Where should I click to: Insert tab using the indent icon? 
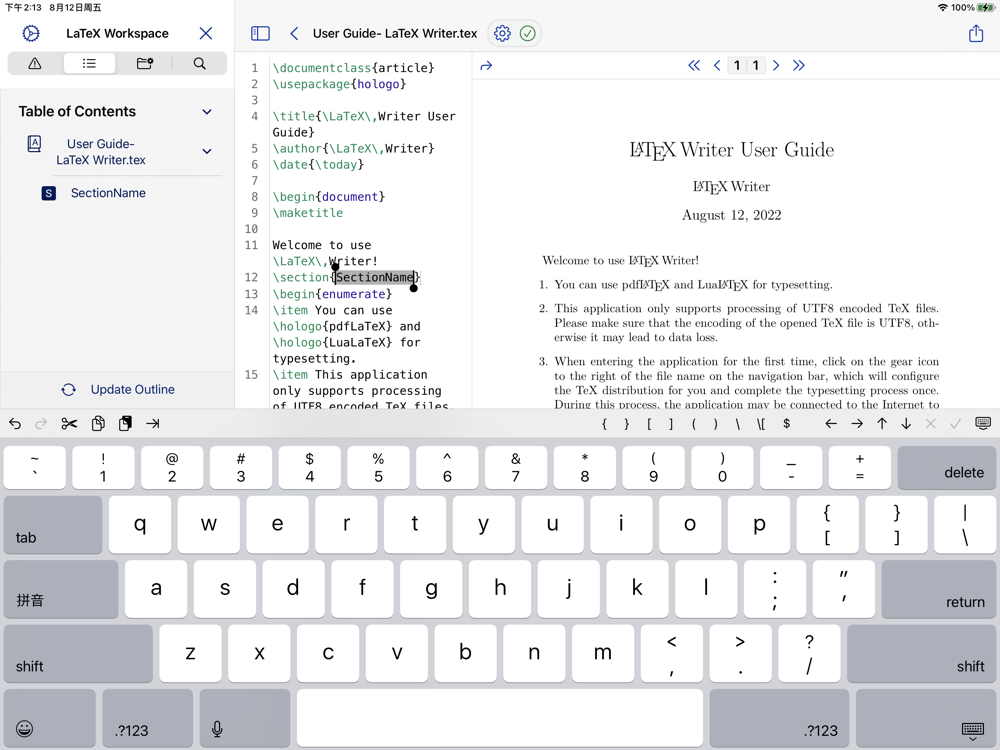[x=153, y=424]
